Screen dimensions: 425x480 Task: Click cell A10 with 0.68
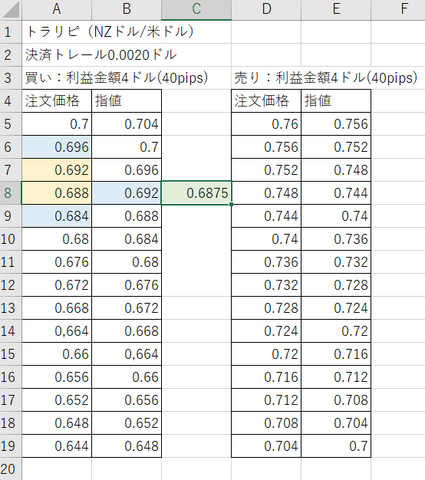[x=57, y=239]
